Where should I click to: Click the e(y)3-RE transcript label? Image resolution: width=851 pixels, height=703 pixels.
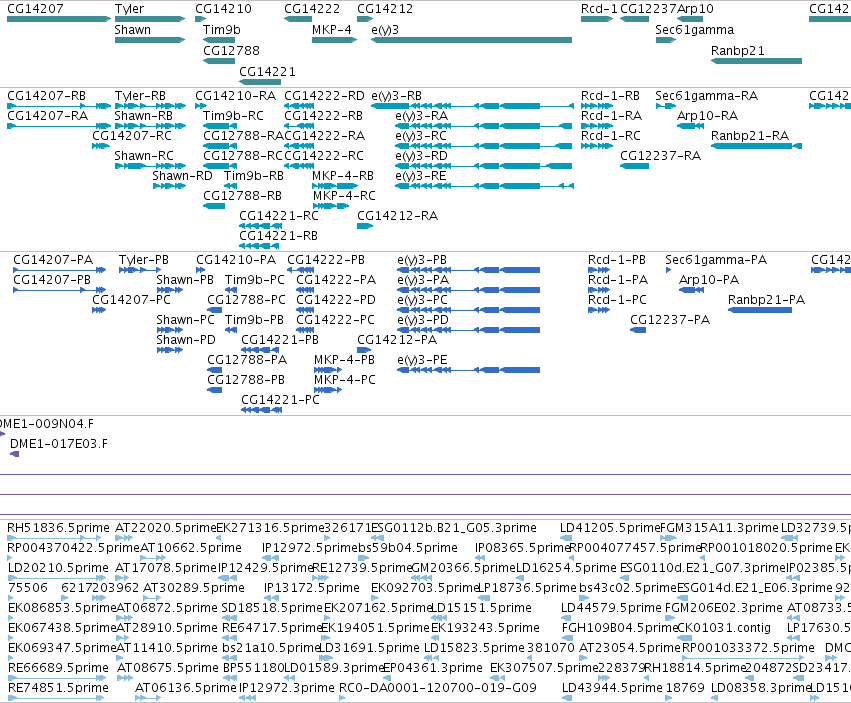pos(421,176)
